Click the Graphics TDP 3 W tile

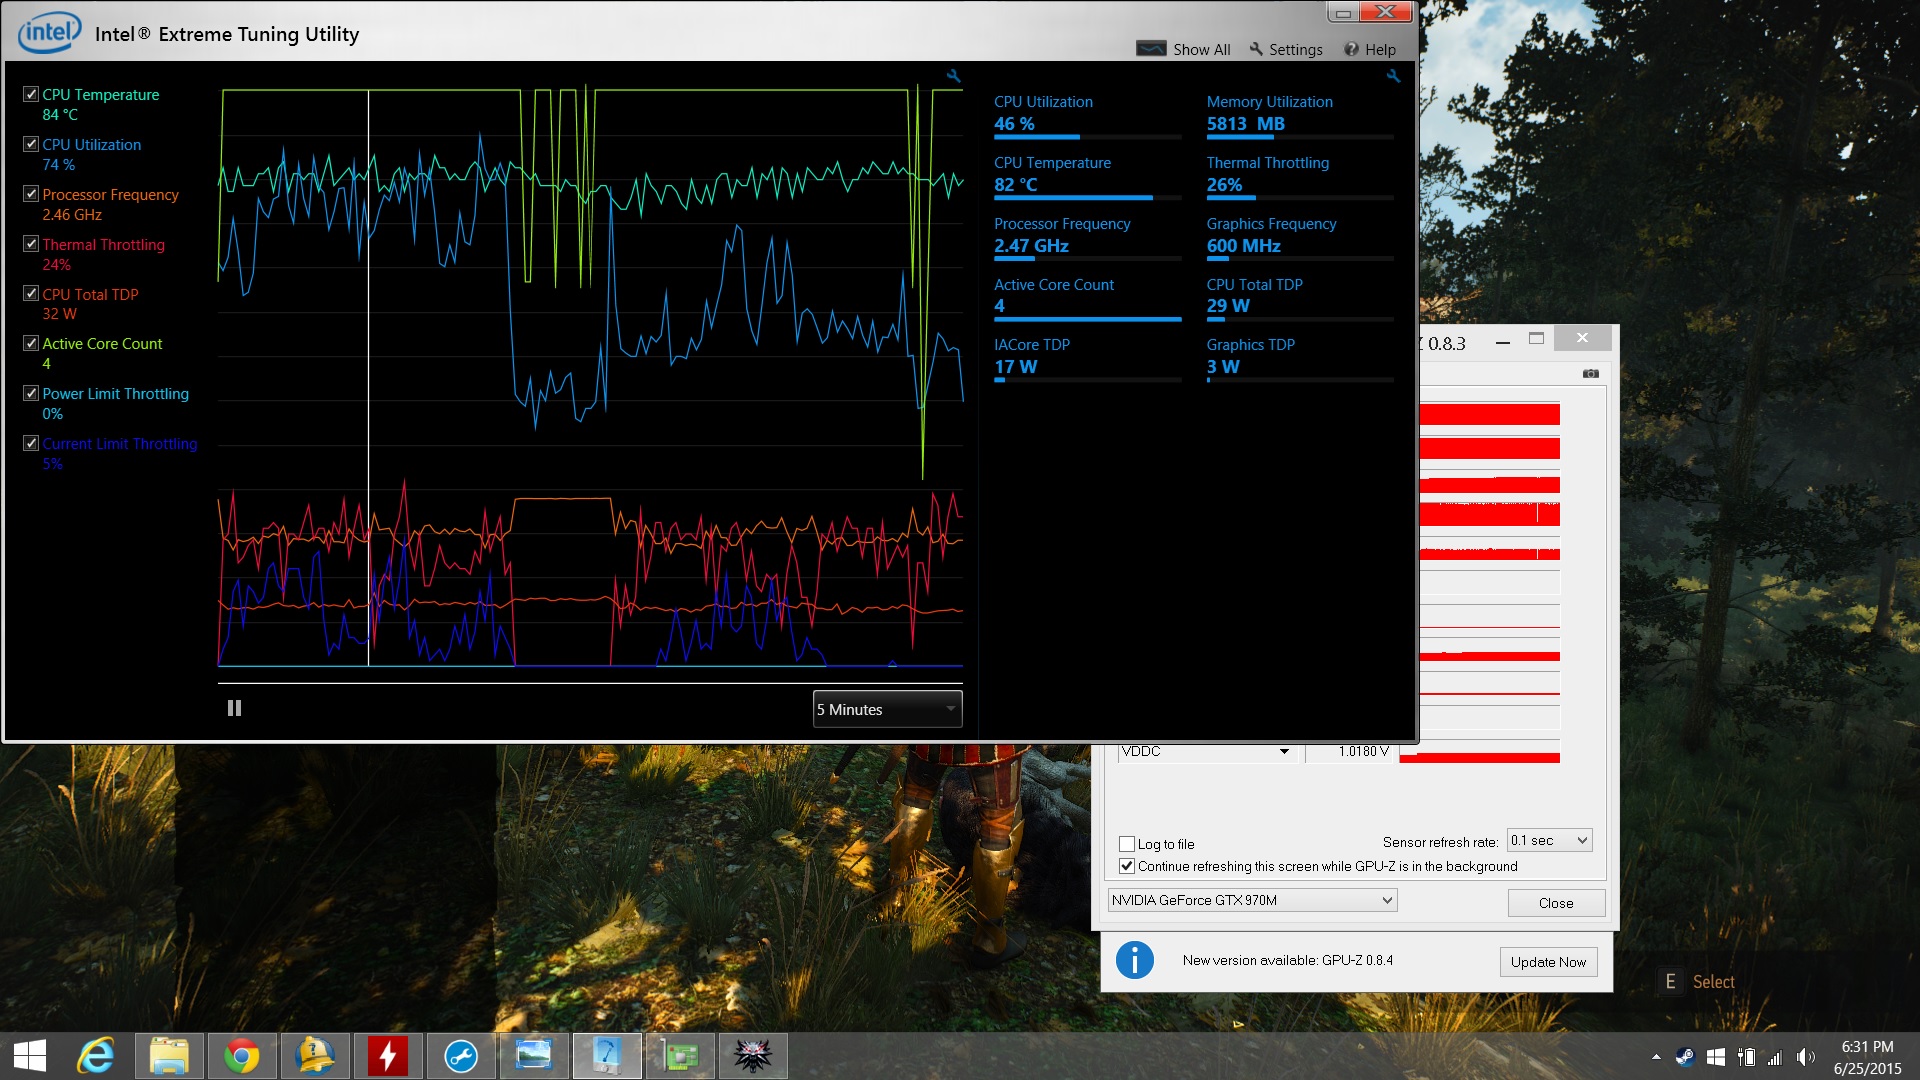(1300, 360)
